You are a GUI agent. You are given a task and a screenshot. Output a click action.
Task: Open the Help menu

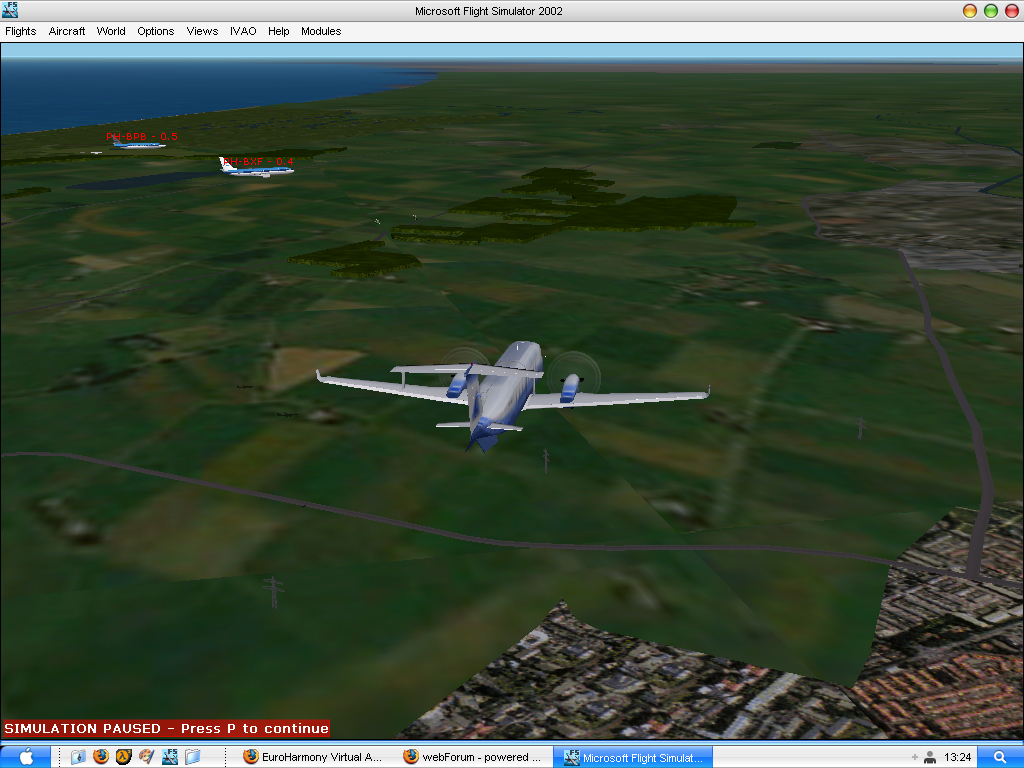point(278,31)
